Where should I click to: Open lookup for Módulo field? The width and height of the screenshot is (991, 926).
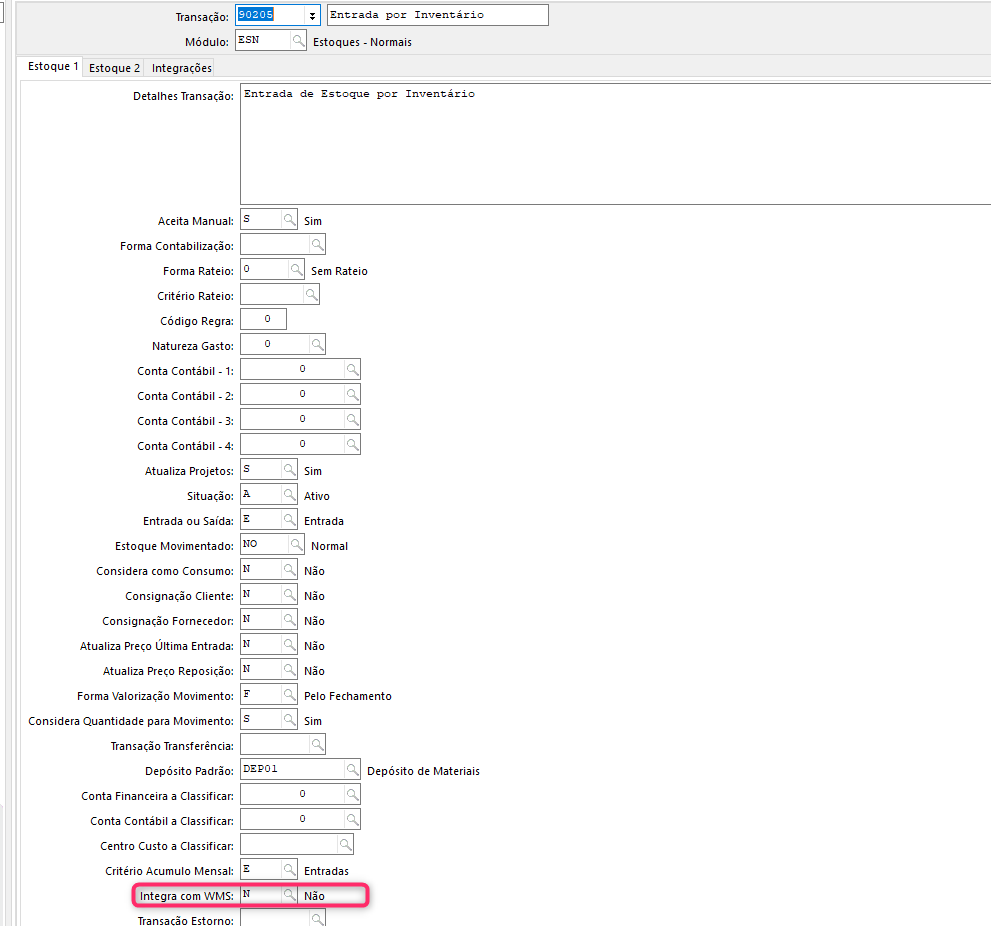tap(298, 40)
